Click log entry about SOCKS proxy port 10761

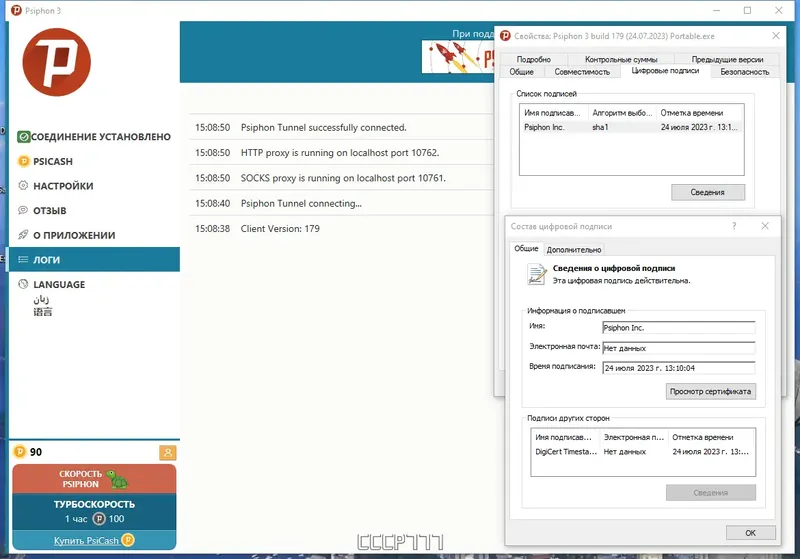(x=341, y=178)
